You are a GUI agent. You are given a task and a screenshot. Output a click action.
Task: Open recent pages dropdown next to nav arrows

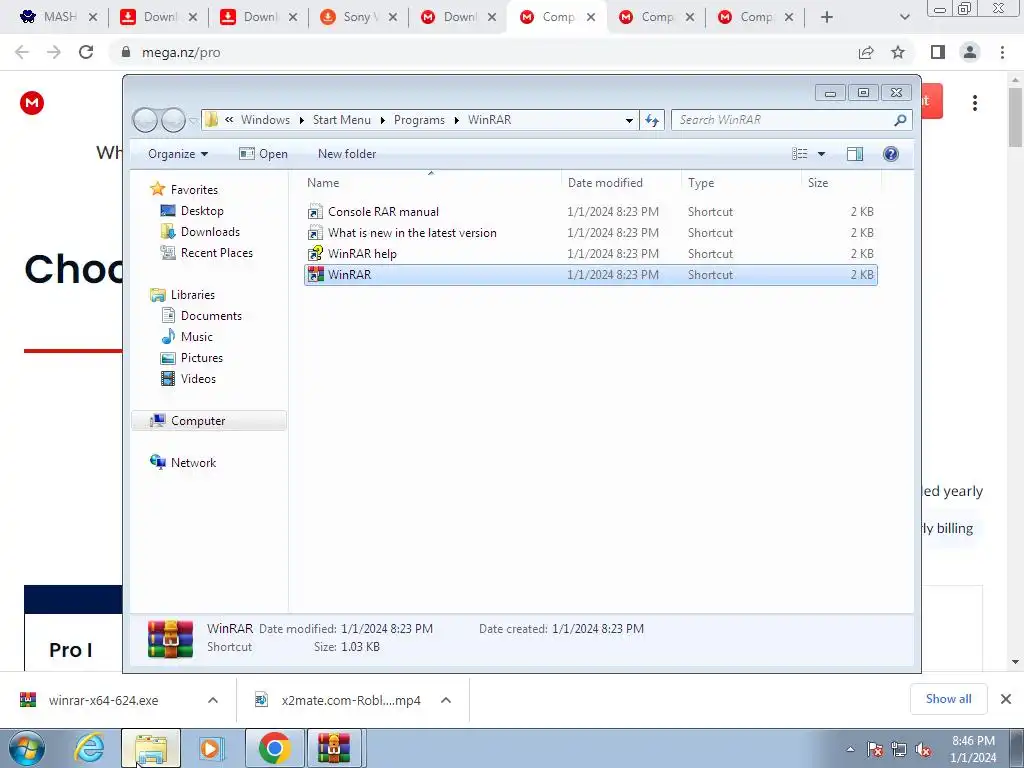tap(193, 120)
